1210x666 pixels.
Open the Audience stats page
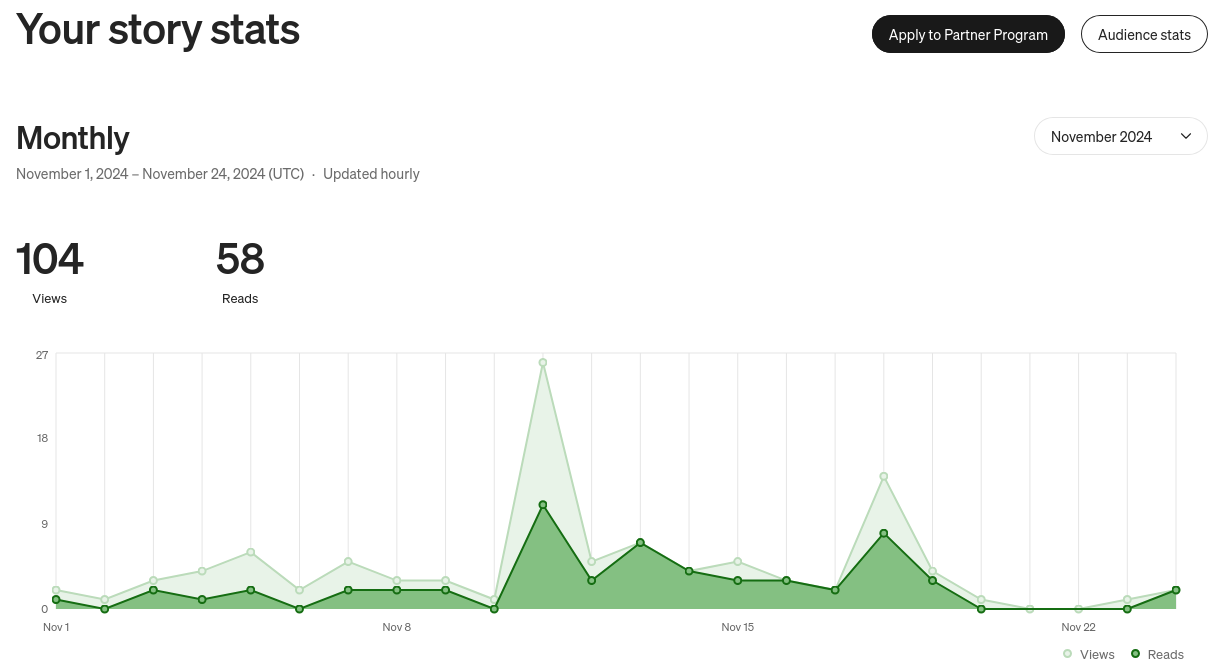(x=1144, y=34)
